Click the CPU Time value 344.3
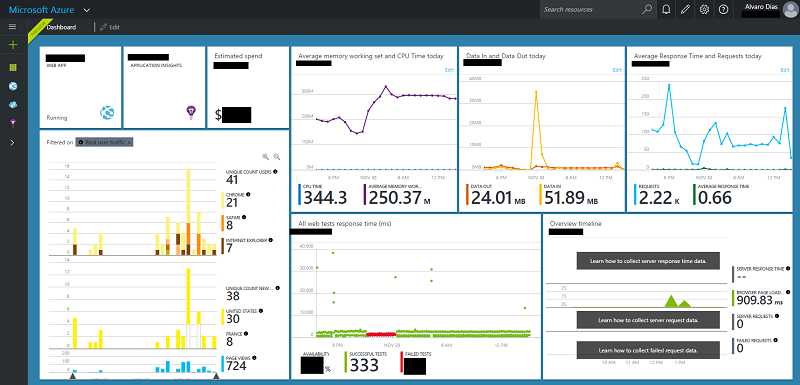800x385 pixels. pyautogui.click(x=325, y=198)
